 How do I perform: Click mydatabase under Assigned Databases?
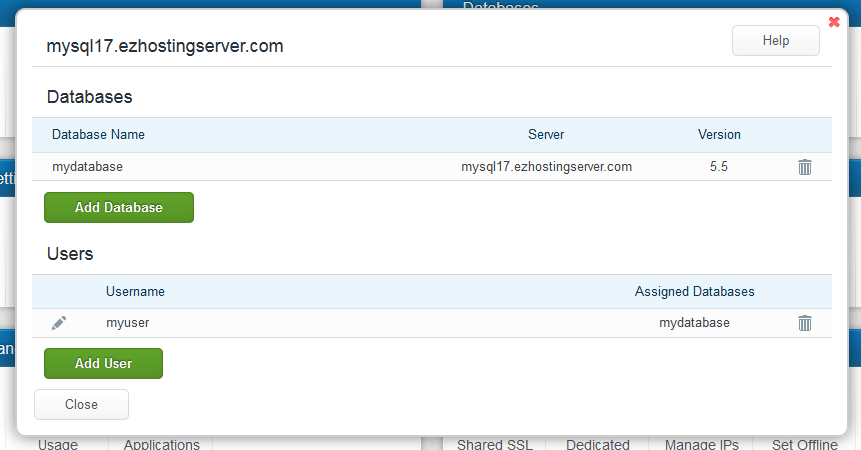click(694, 323)
